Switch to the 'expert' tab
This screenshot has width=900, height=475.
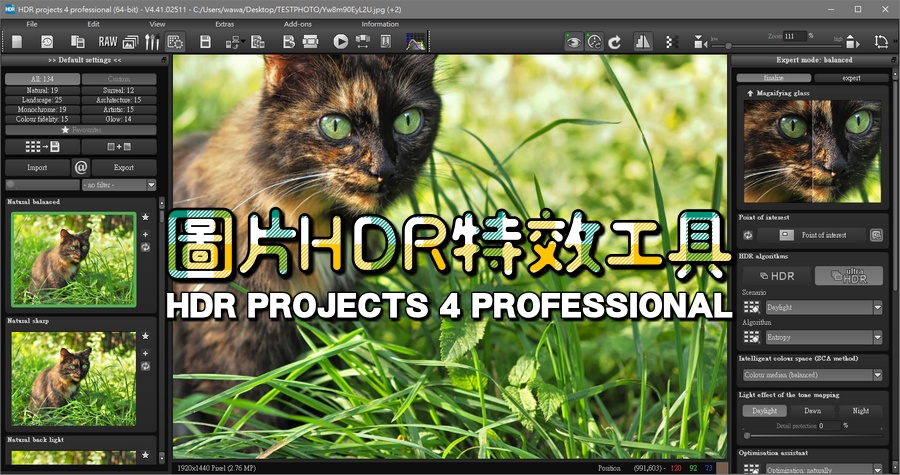pos(851,78)
